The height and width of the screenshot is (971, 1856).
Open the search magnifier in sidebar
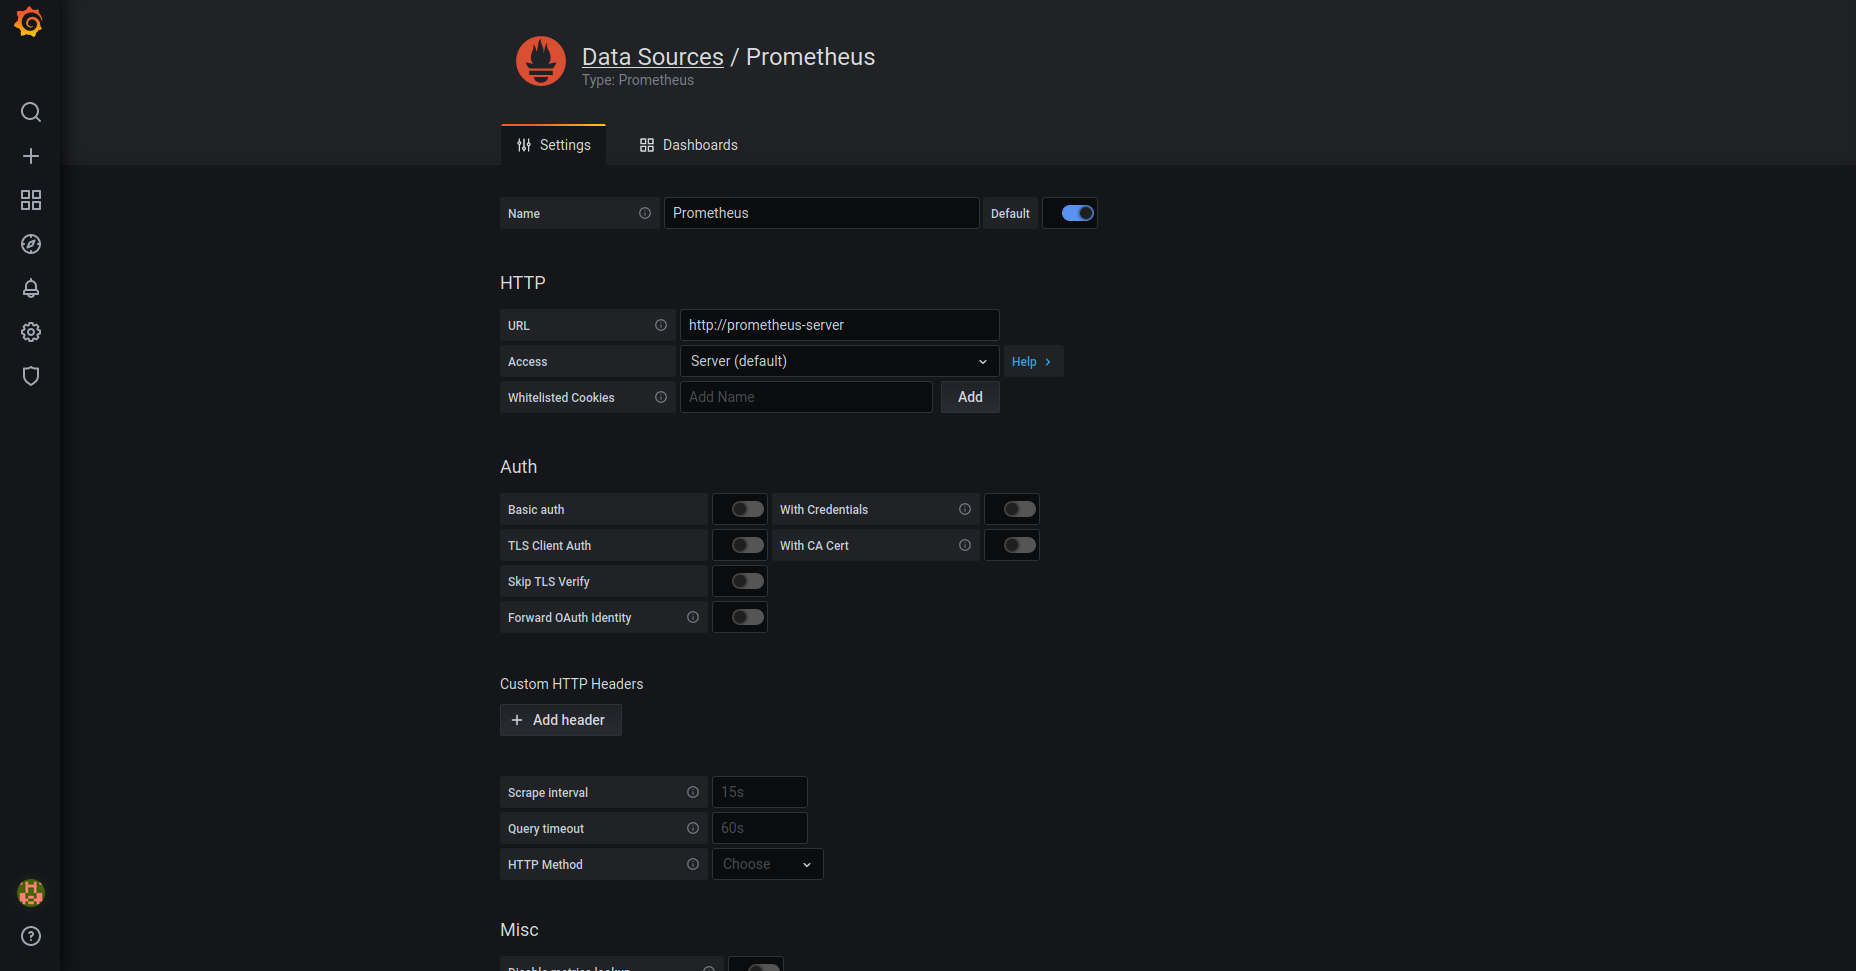tap(31, 112)
